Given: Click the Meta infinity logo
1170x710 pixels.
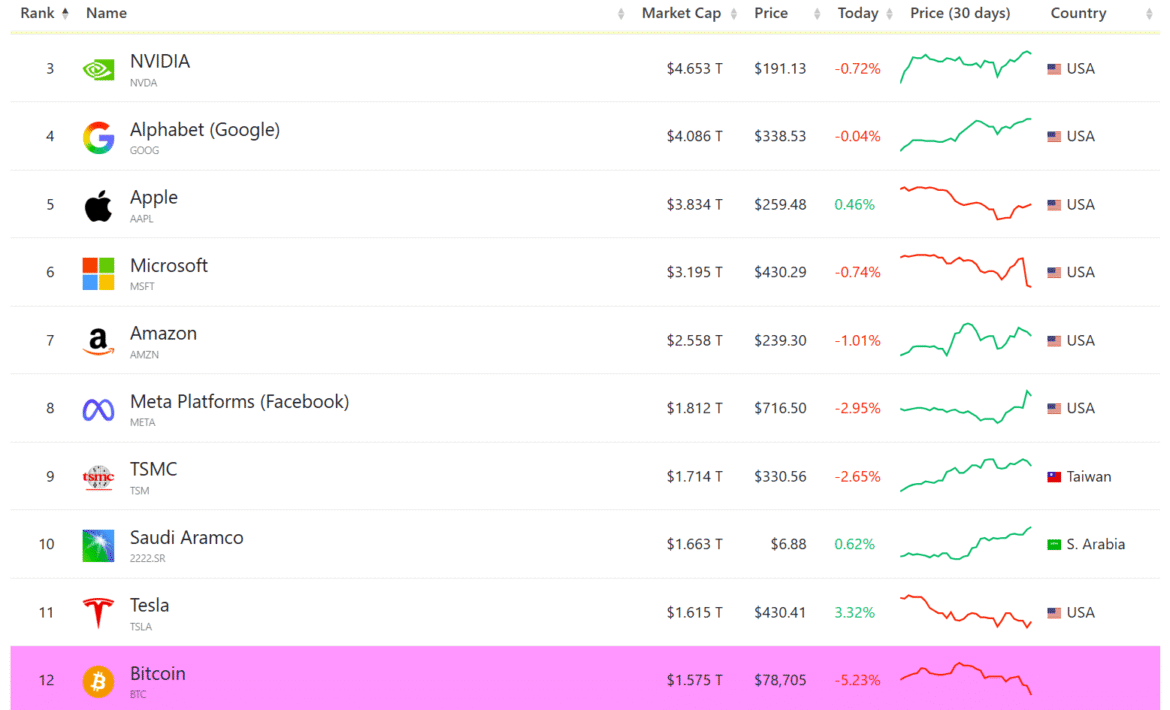Looking at the screenshot, I should (x=97, y=408).
